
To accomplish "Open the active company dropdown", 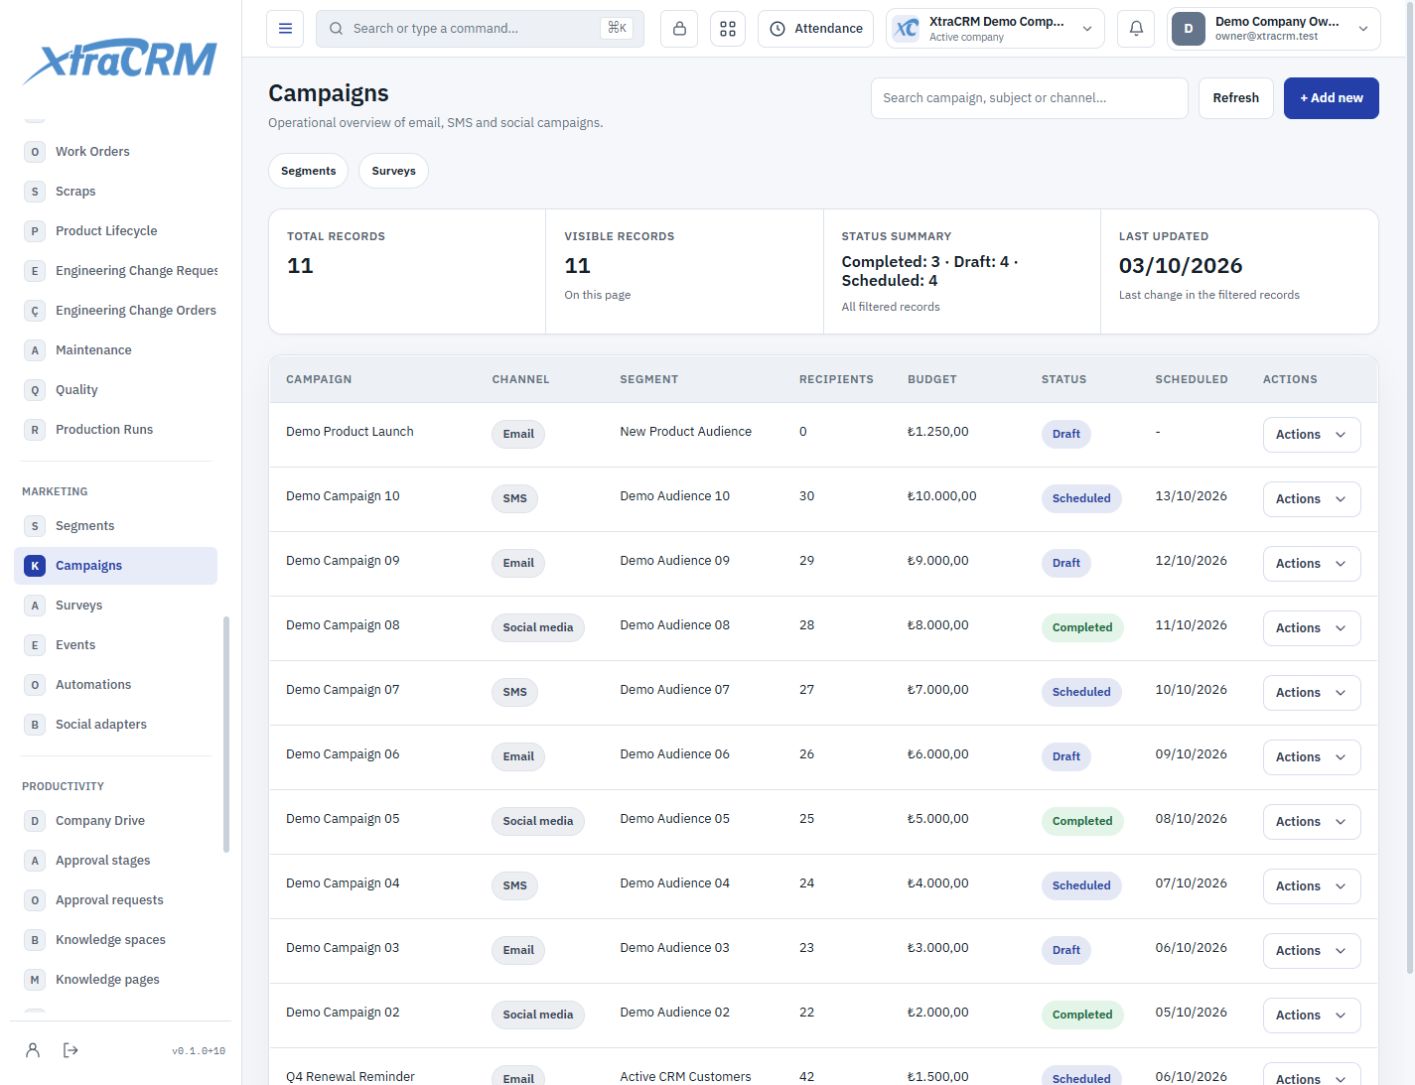I will pyautogui.click(x=995, y=29).
